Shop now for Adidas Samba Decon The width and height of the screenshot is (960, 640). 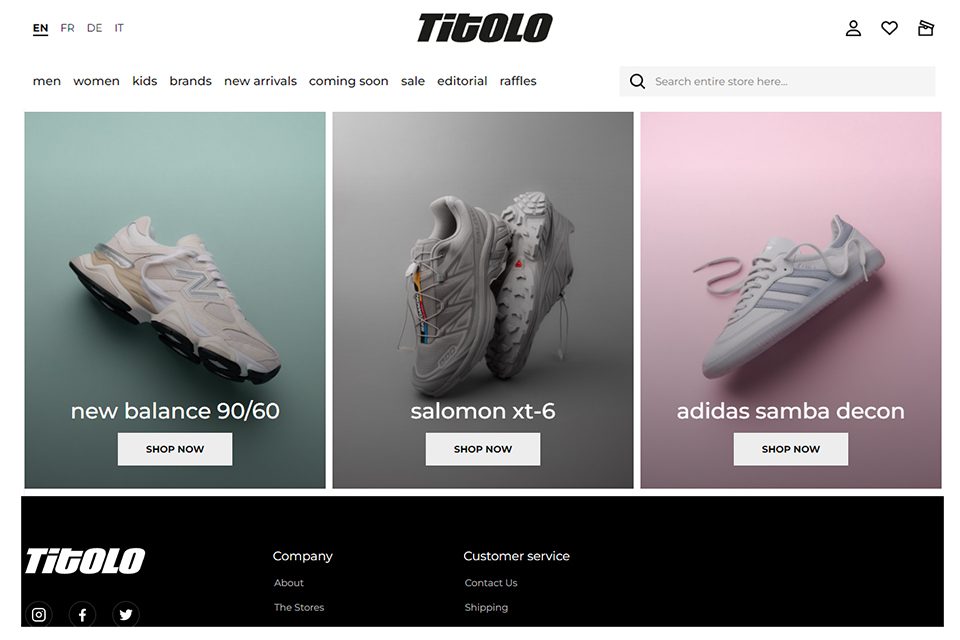pyautogui.click(x=790, y=449)
